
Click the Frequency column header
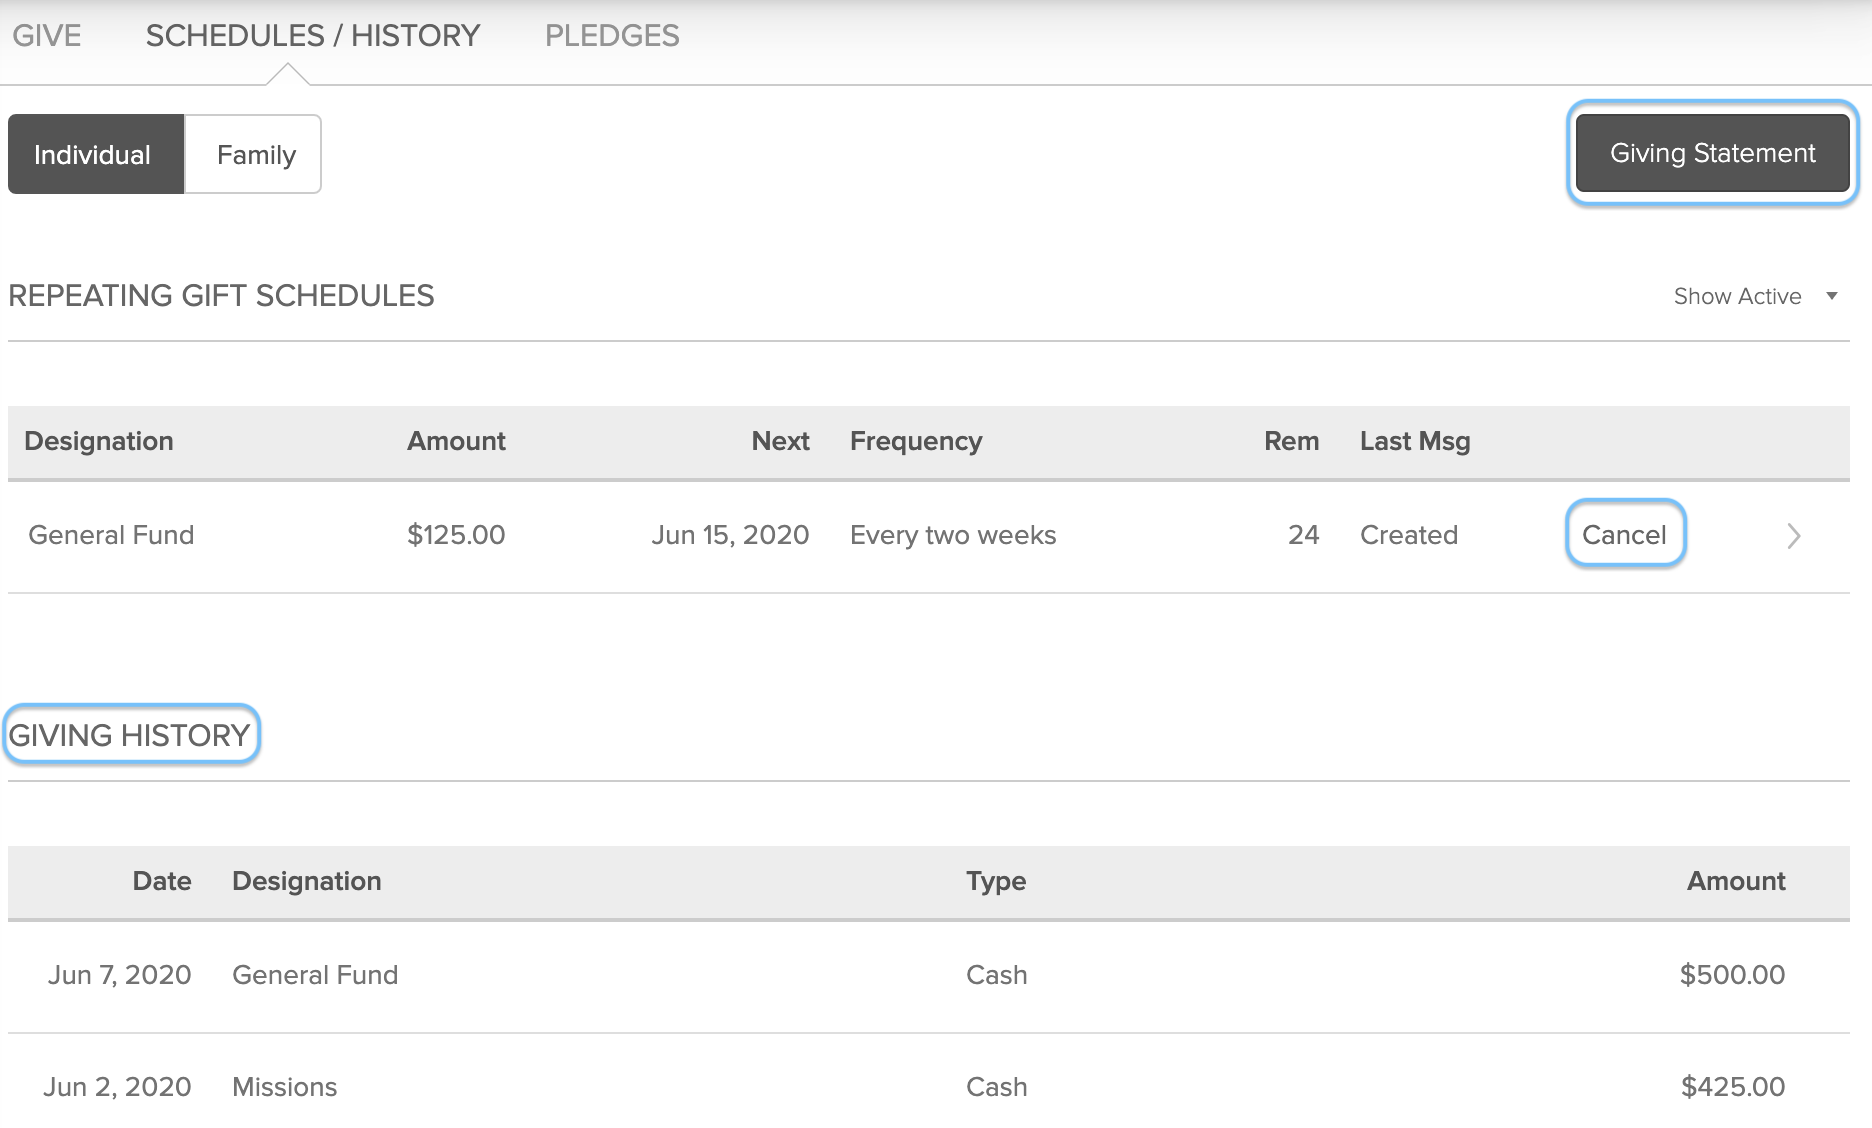pyautogui.click(x=916, y=441)
